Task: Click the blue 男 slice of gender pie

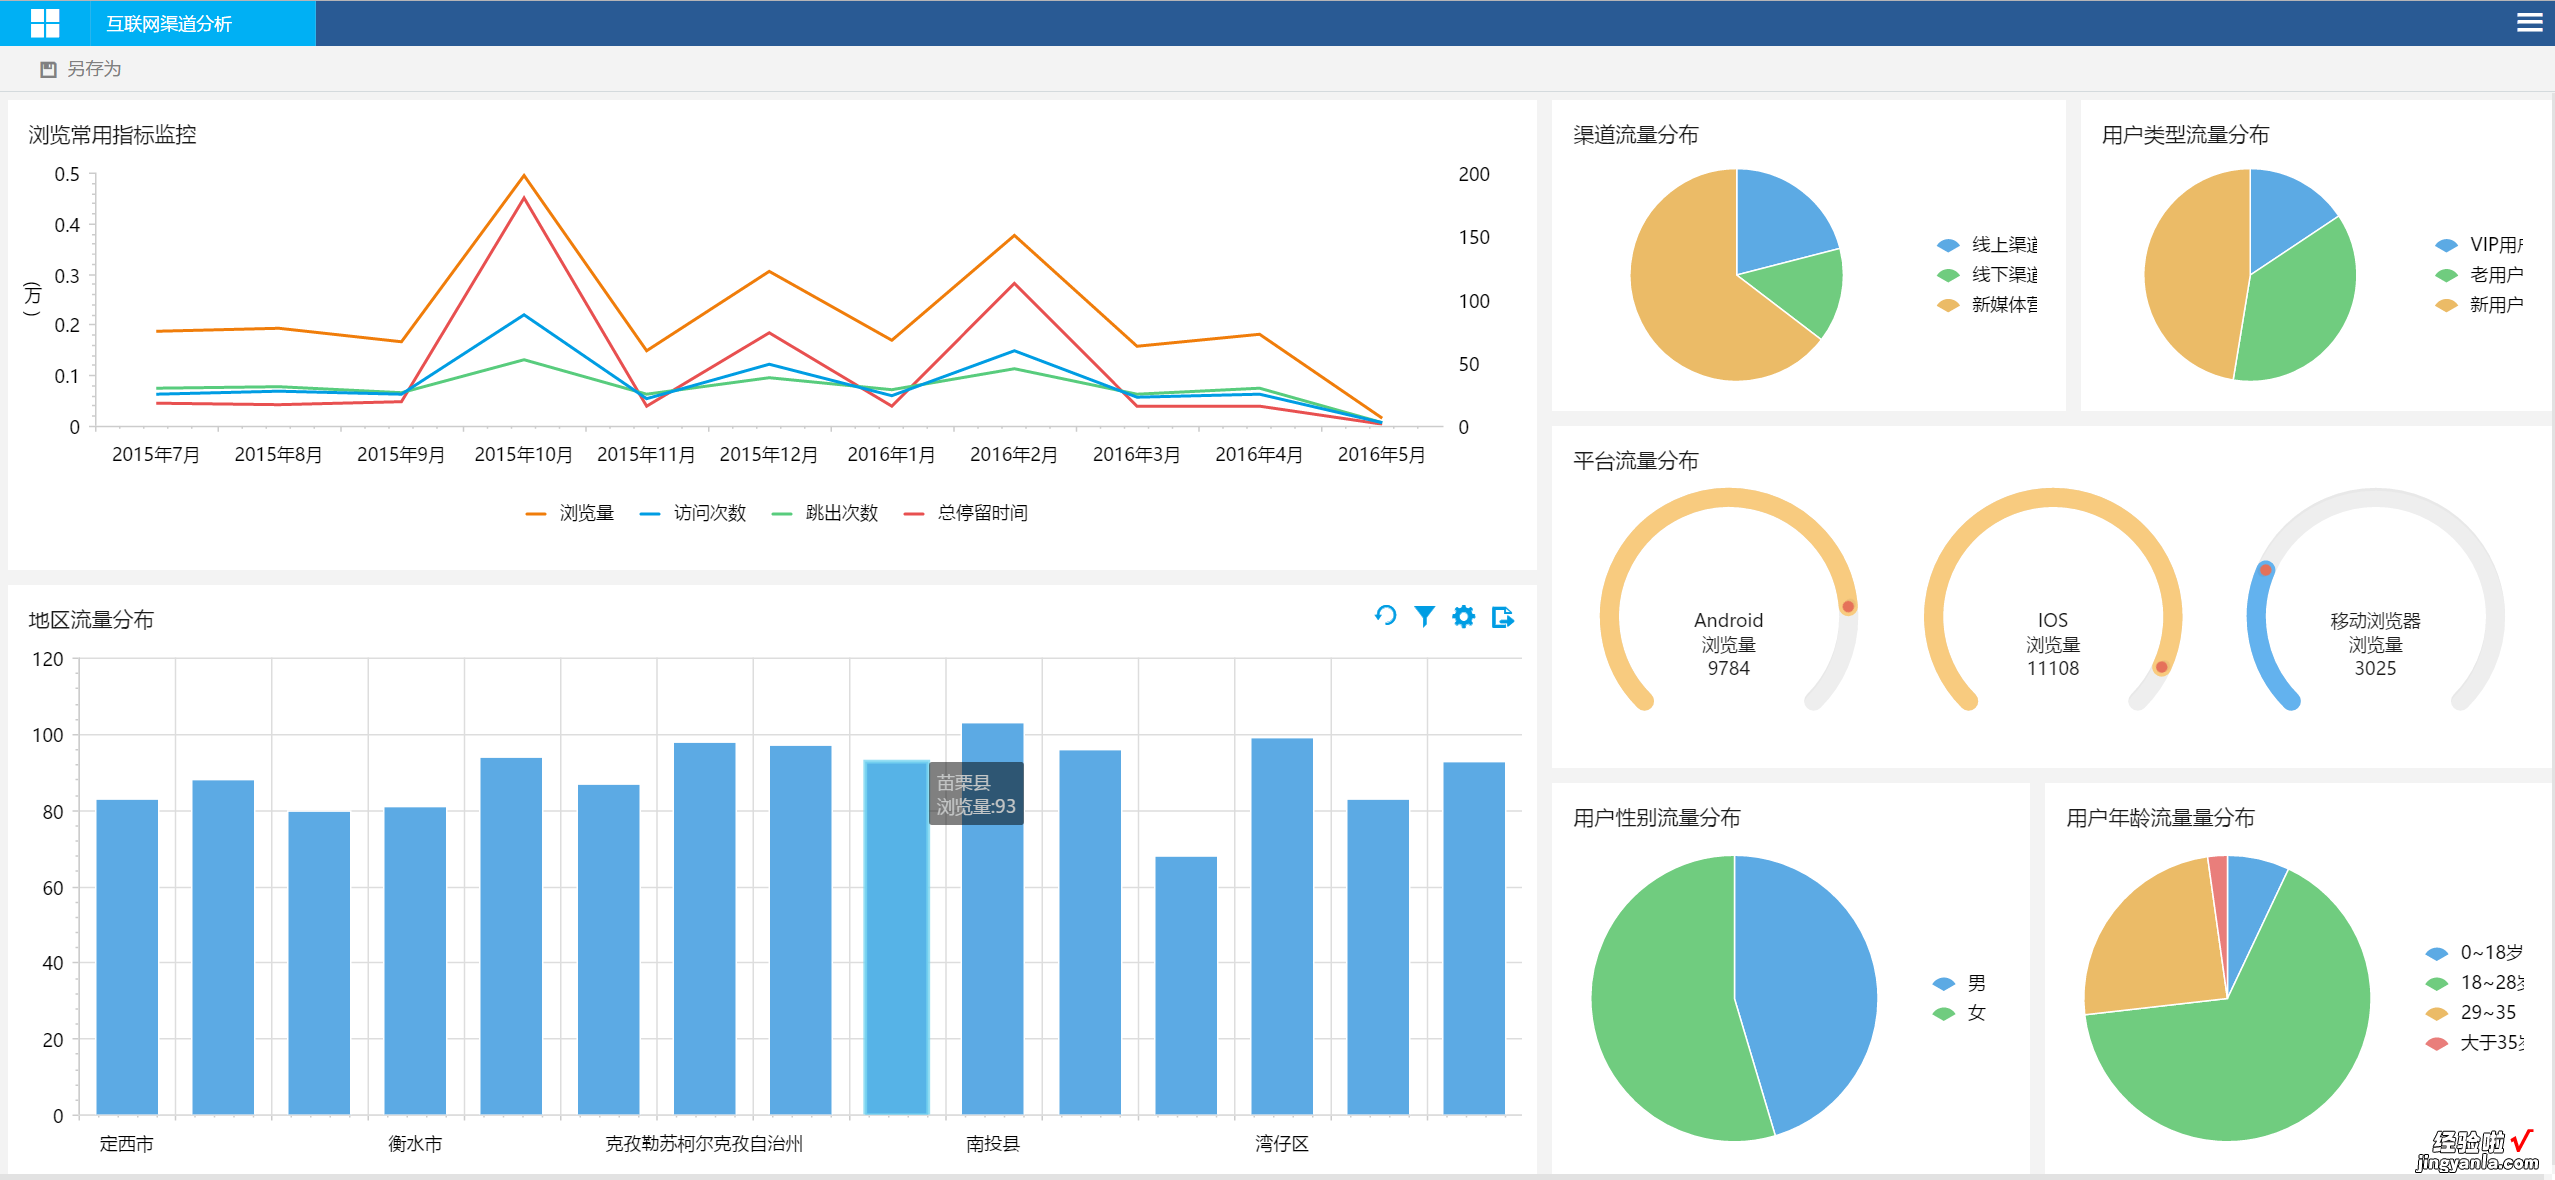Action: [1810, 990]
